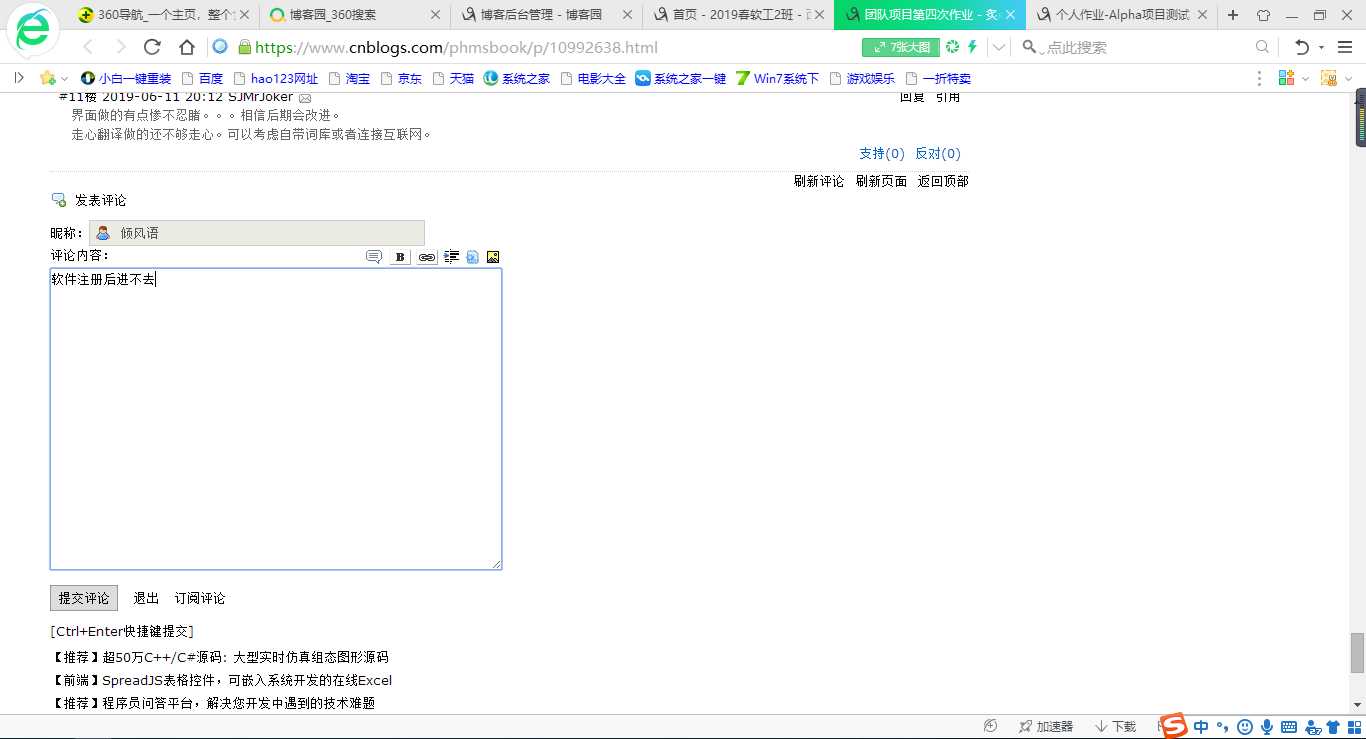
Task: Click the quote comment speech-bubble icon
Action: point(374,257)
